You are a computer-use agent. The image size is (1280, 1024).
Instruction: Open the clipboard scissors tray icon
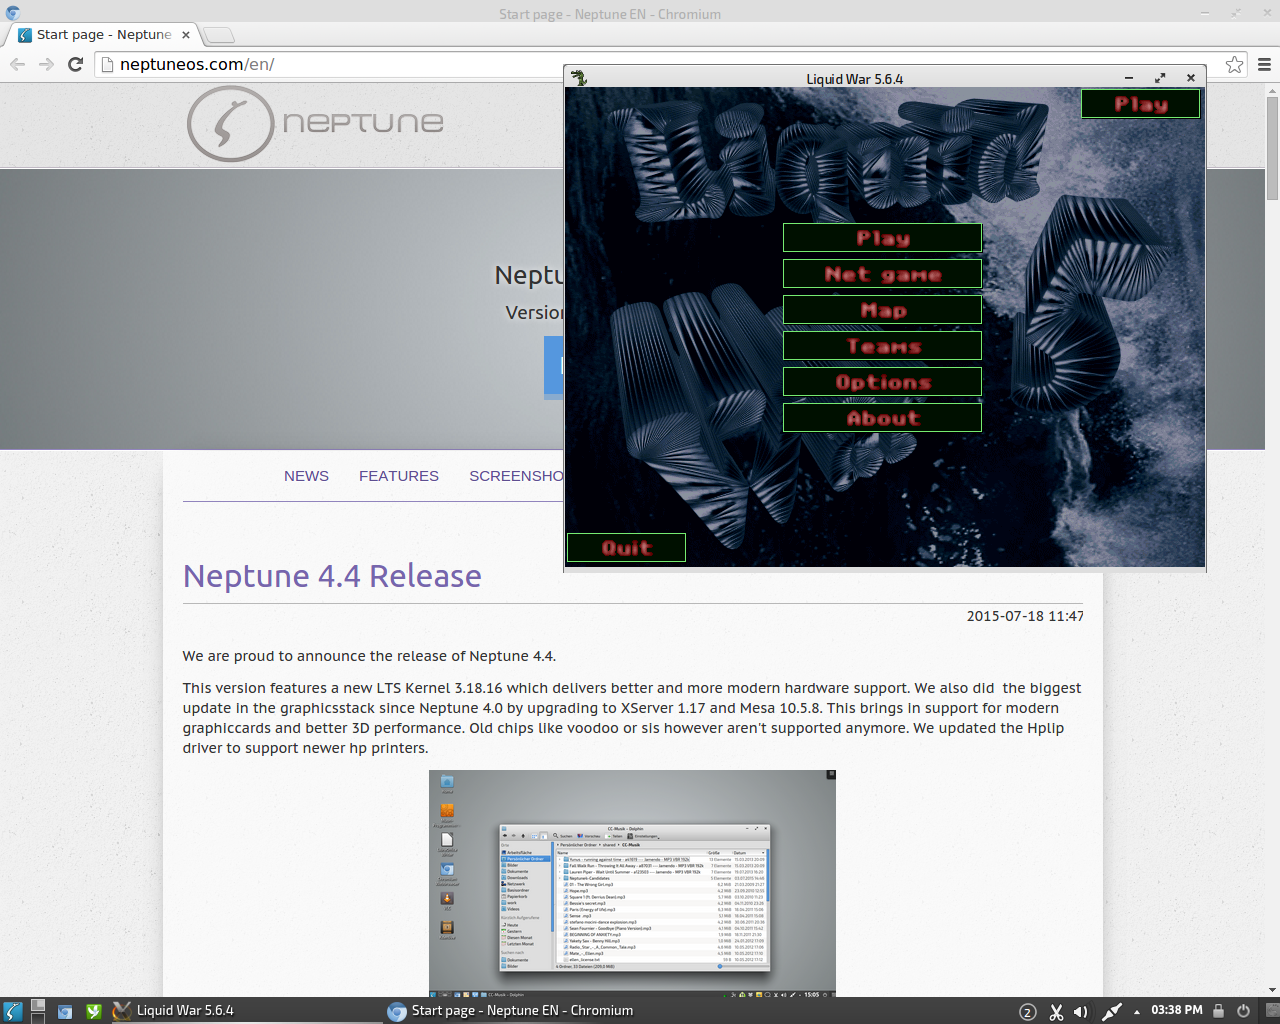point(1056,1012)
